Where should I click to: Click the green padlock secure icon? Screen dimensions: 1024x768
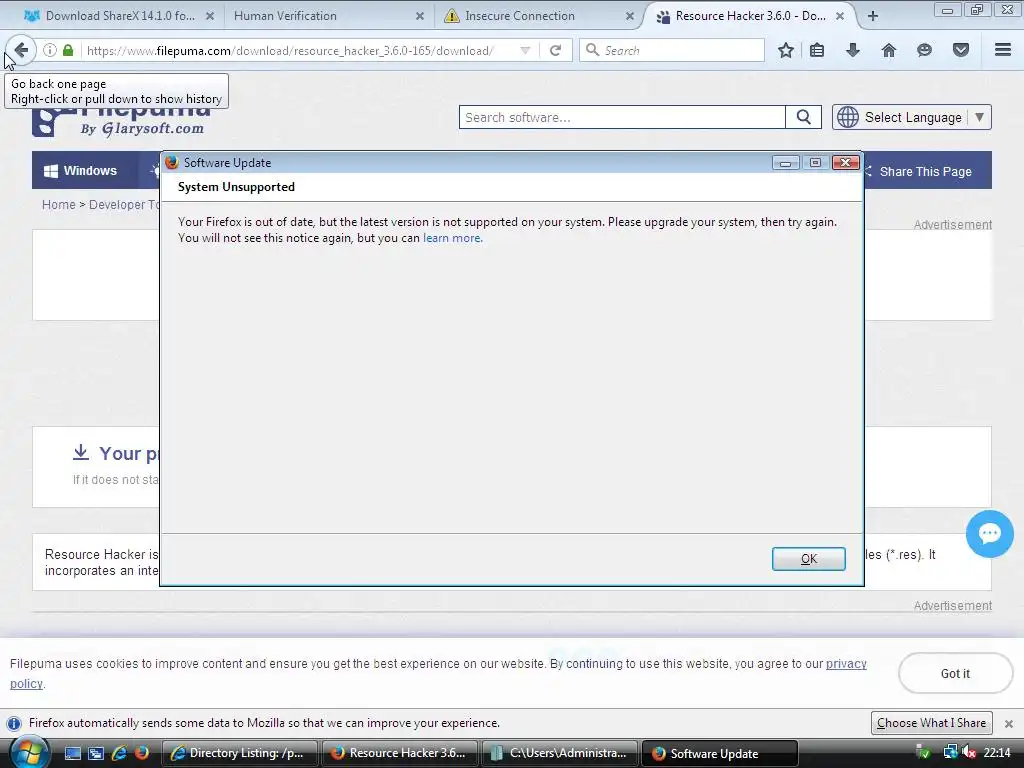click(x=68, y=50)
